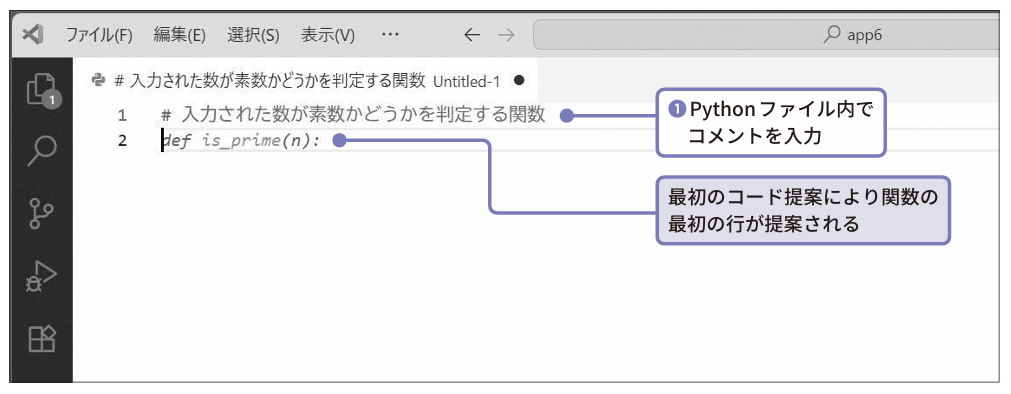Open the Extensions view
The height and width of the screenshot is (394, 1011).
point(43,339)
